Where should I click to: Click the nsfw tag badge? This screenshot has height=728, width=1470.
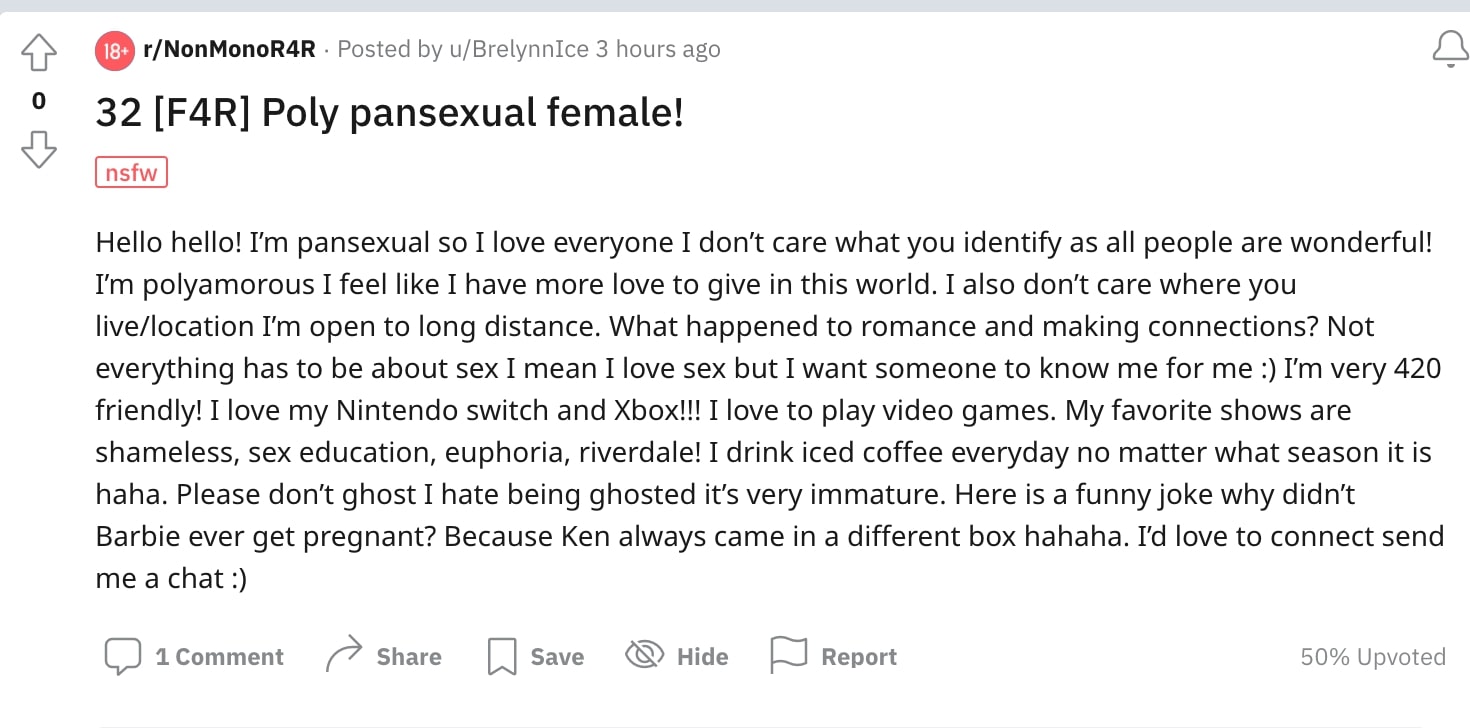click(131, 172)
